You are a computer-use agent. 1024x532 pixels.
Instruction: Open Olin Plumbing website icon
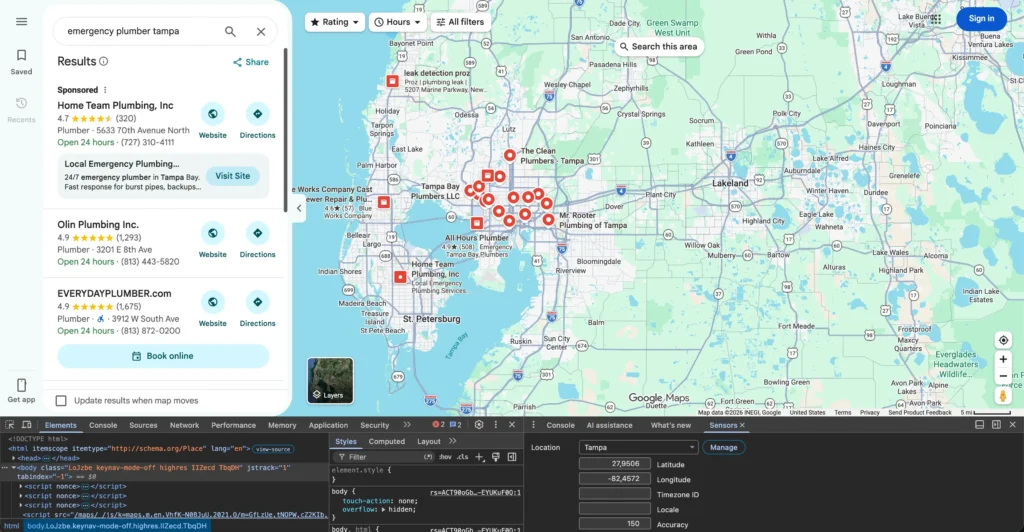coord(212,233)
